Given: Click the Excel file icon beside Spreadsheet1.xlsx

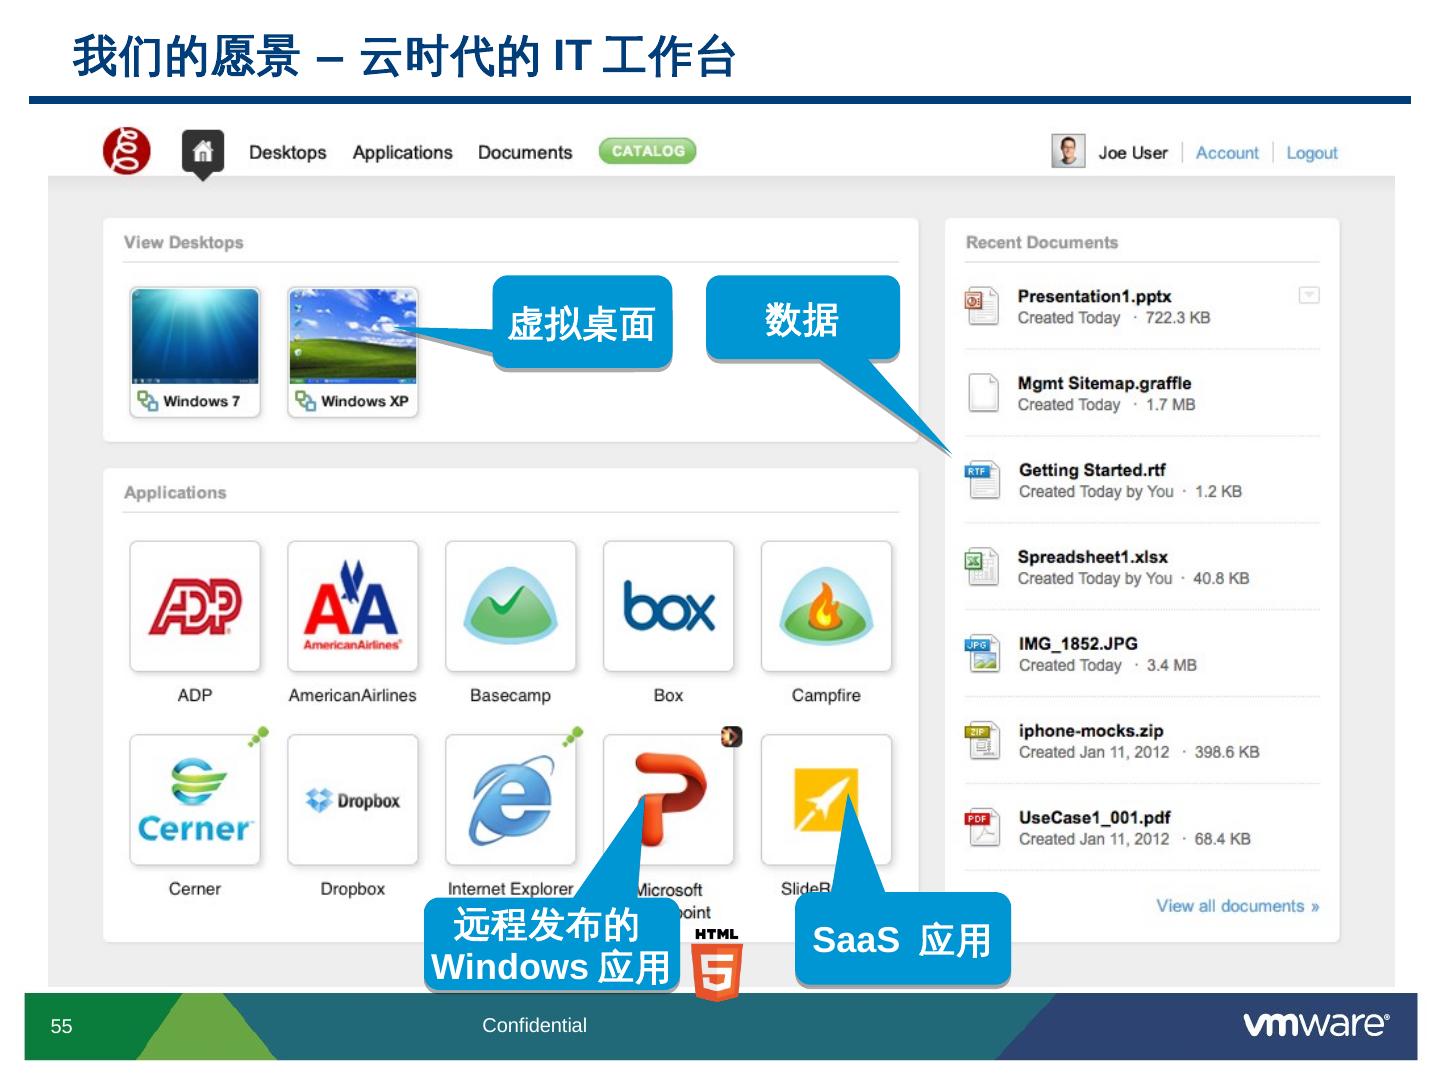Looking at the screenshot, I should (x=982, y=567).
